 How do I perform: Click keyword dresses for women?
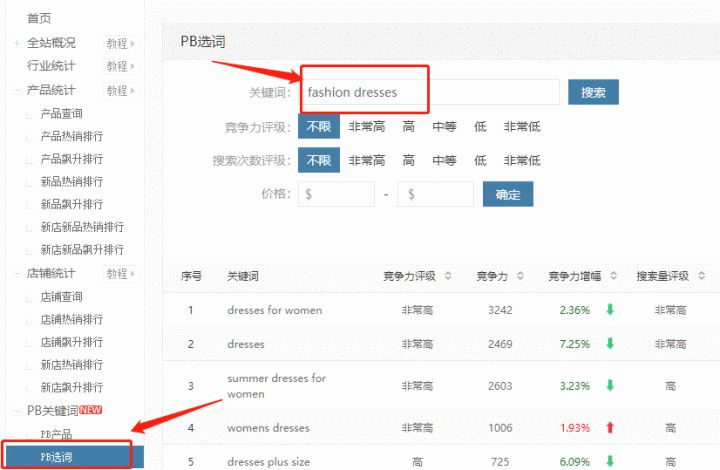(275, 310)
